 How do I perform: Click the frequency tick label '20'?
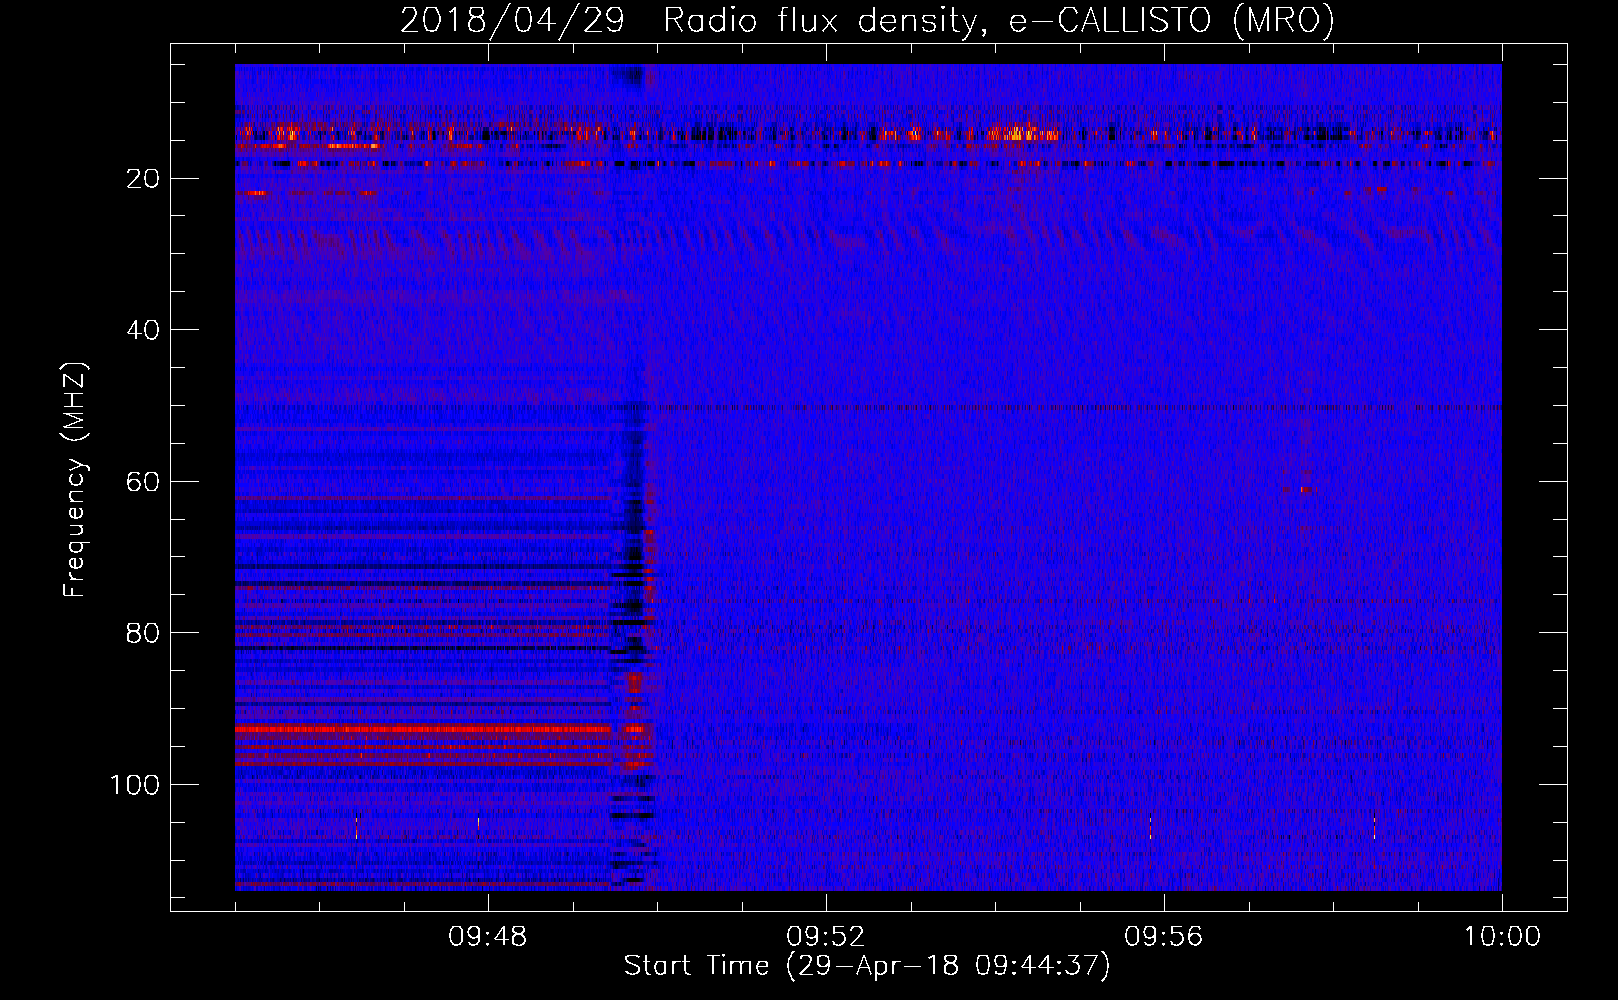click(143, 179)
